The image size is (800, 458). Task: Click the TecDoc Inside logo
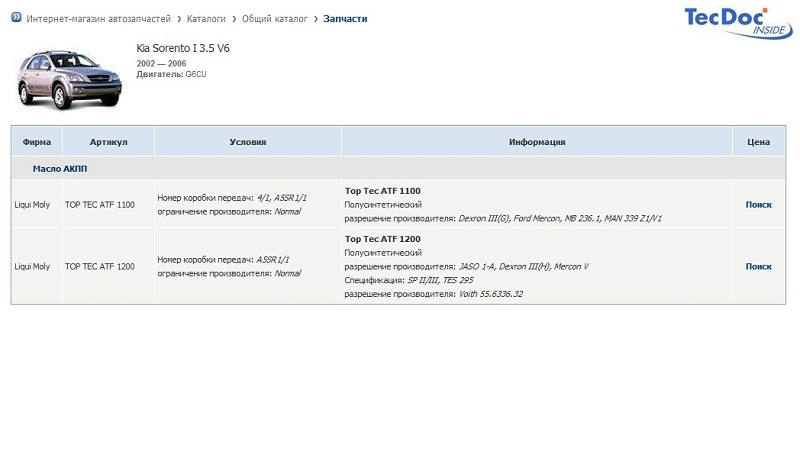click(737, 23)
